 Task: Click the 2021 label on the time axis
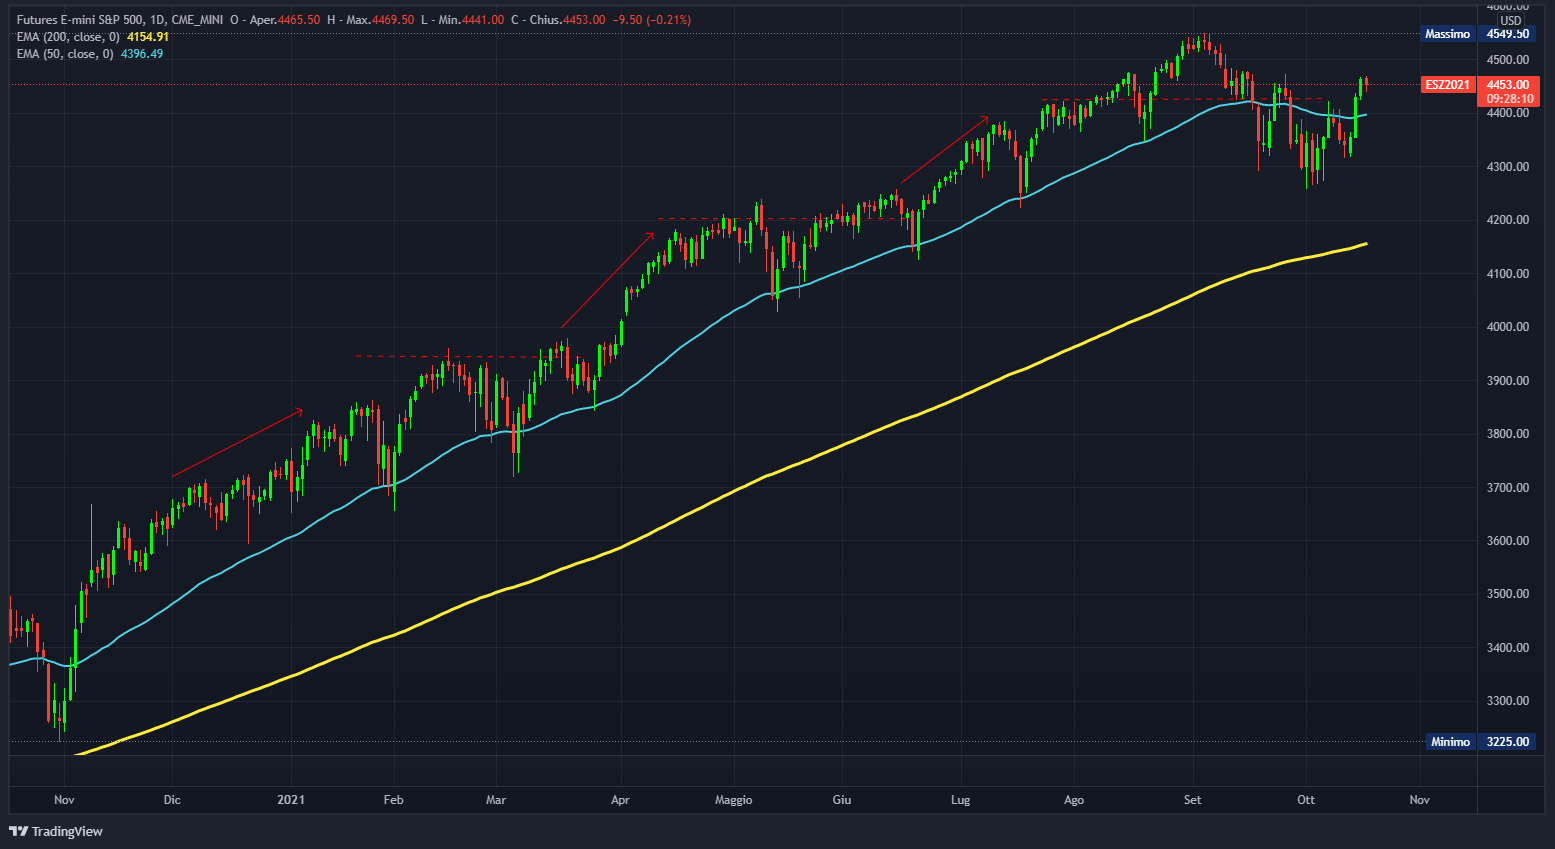click(x=291, y=800)
